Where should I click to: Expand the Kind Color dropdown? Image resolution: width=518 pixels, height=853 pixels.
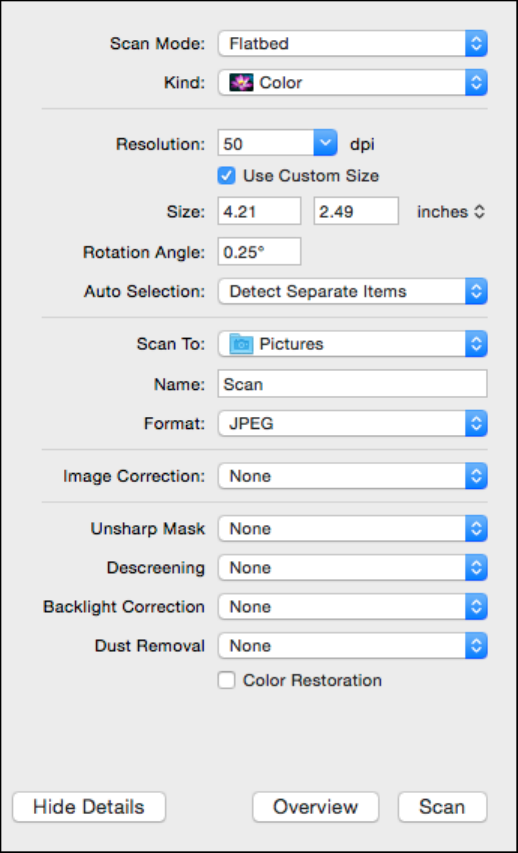[x=353, y=83]
